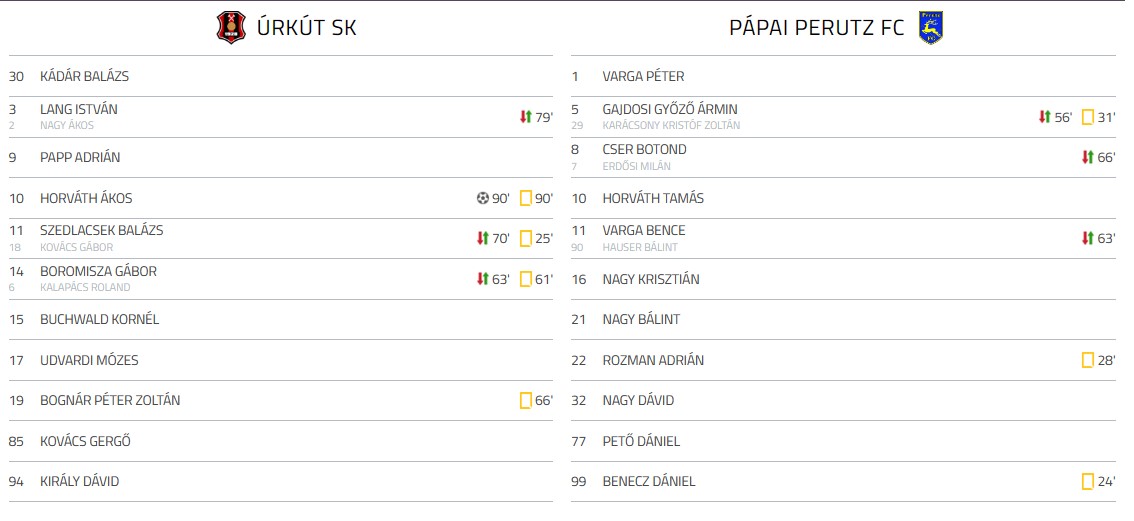Click Boromisza Gábor's substitution arrows icon
1134x521 pixels.
(483, 279)
